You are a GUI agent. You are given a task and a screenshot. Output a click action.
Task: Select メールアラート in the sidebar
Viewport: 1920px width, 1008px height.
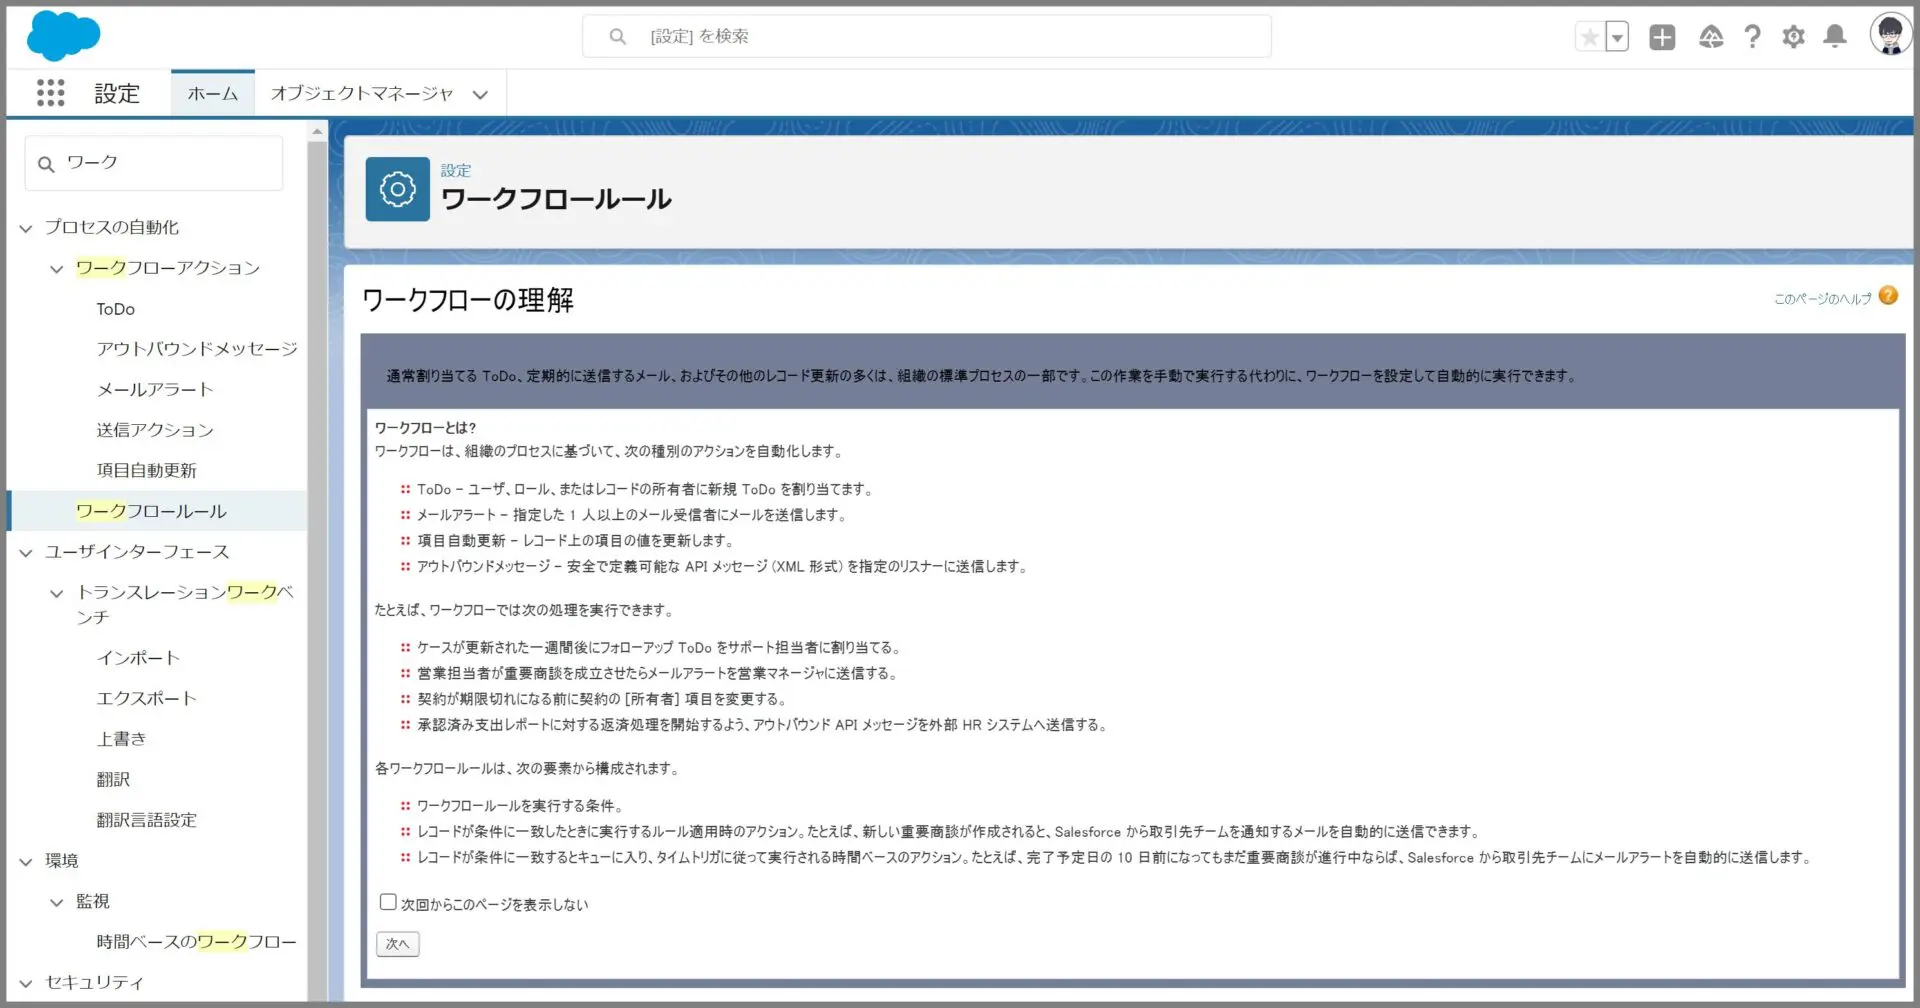point(154,389)
